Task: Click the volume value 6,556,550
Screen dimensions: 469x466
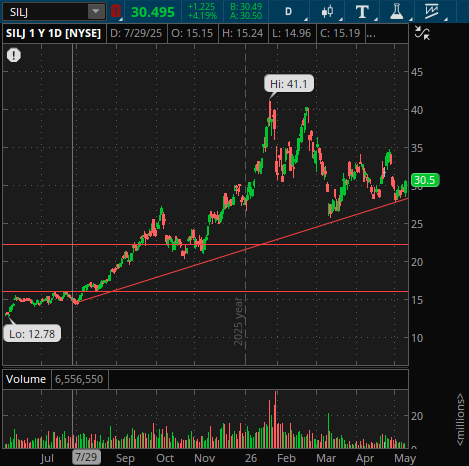Action: click(79, 379)
